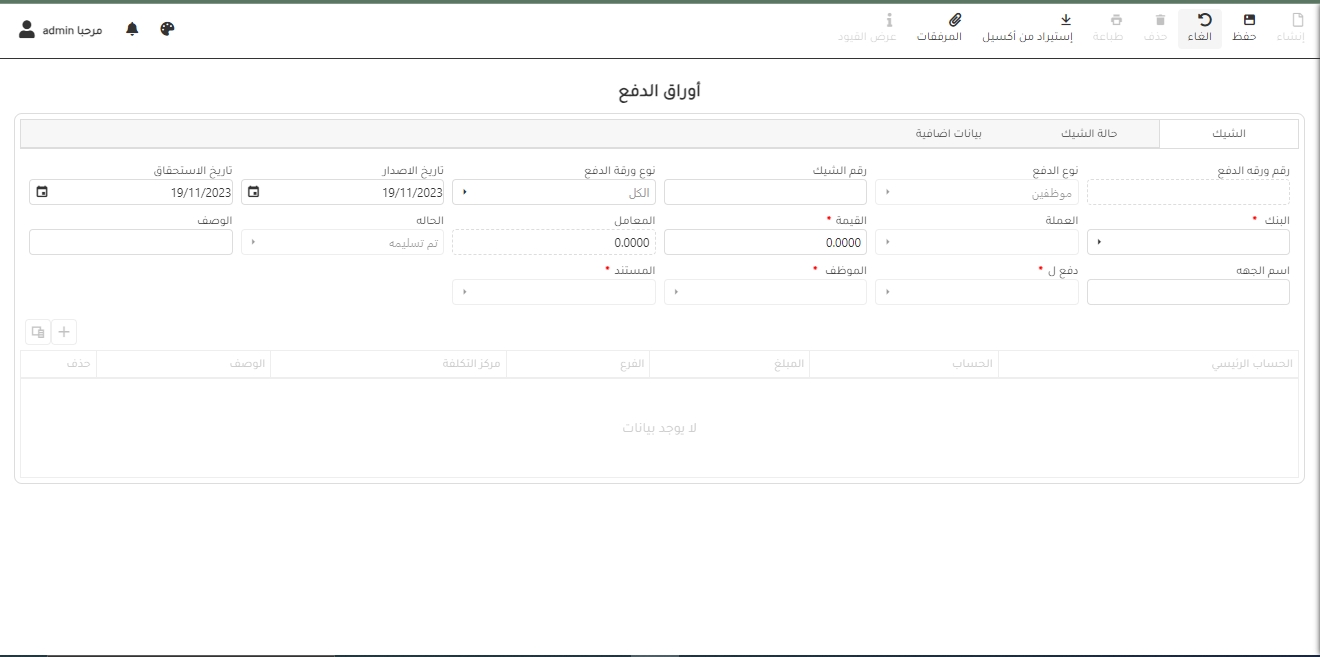Viewport: 1320px width, 657px height.
Task: Click the Save (حفظ) toolbar icon
Action: [1248, 20]
